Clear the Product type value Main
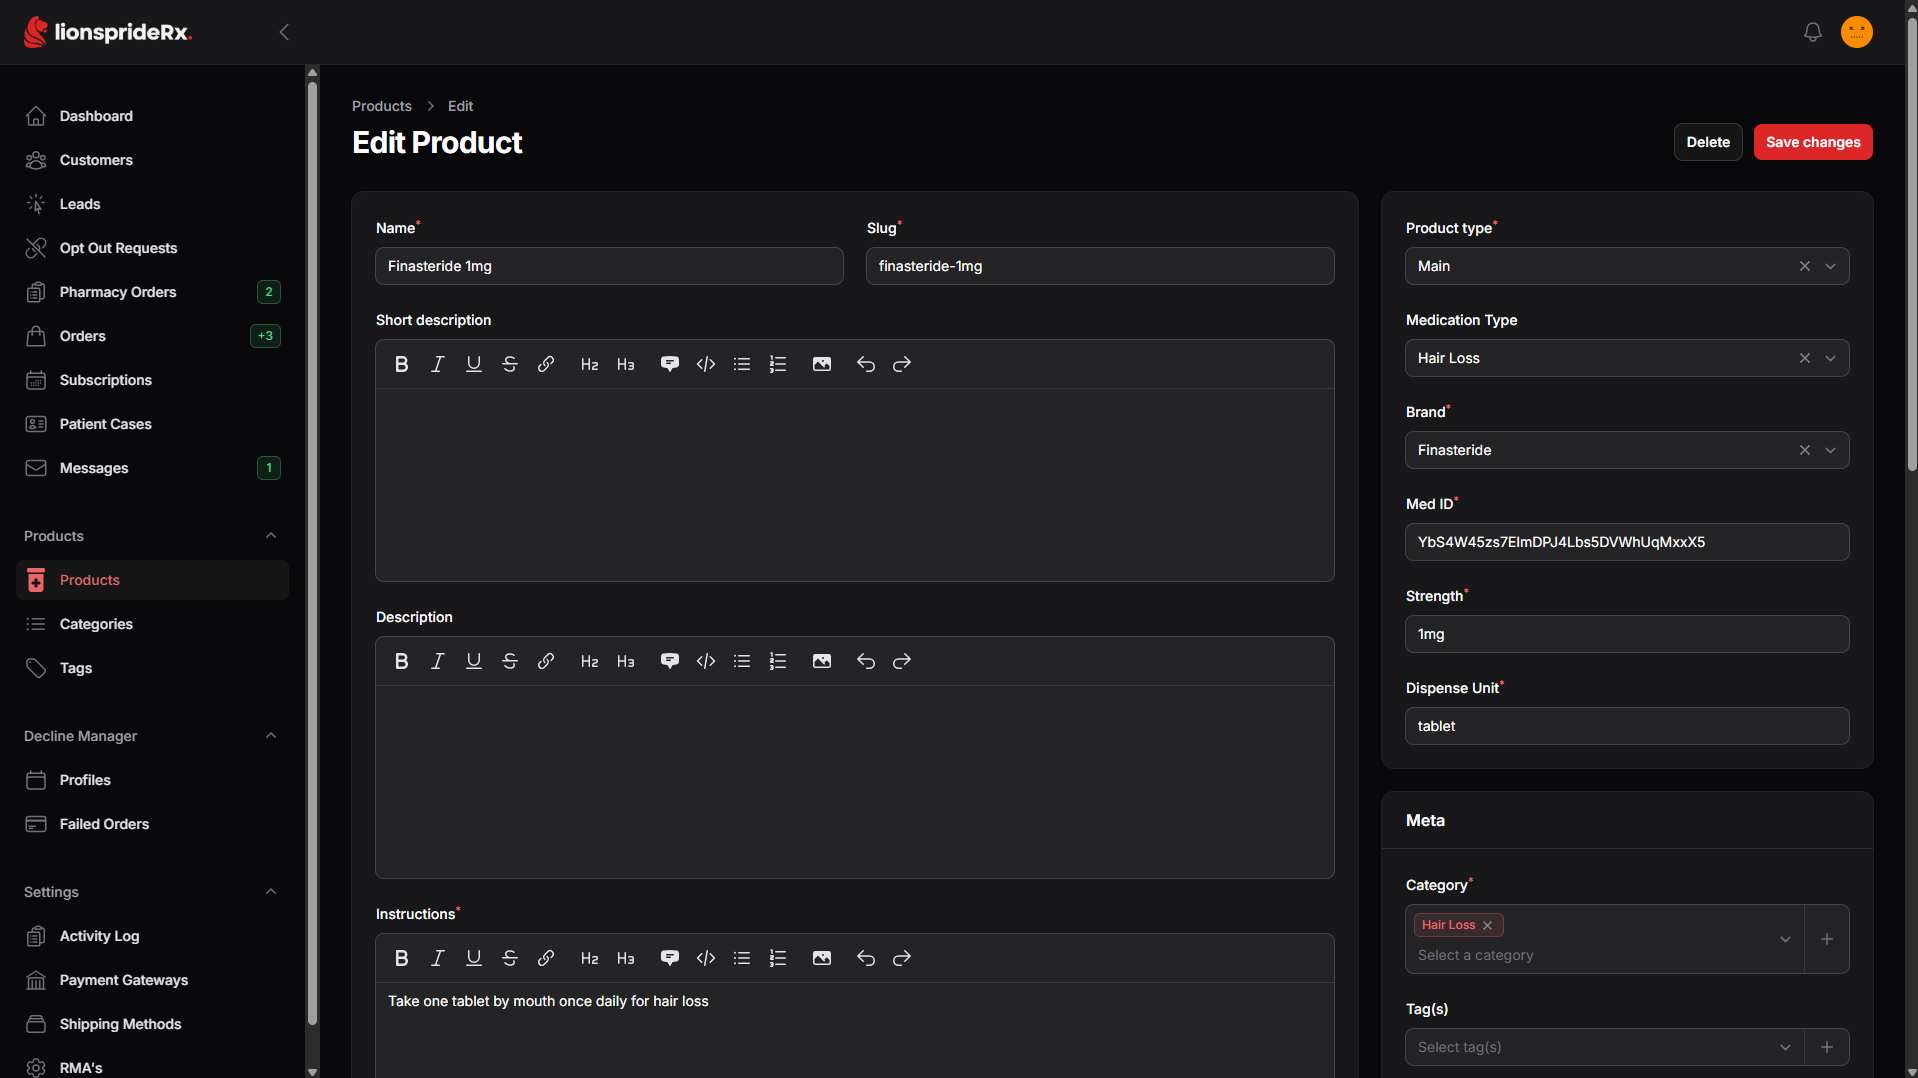Image resolution: width=1918 pixels, height=1078 pixels. (x=1804, y=266)
